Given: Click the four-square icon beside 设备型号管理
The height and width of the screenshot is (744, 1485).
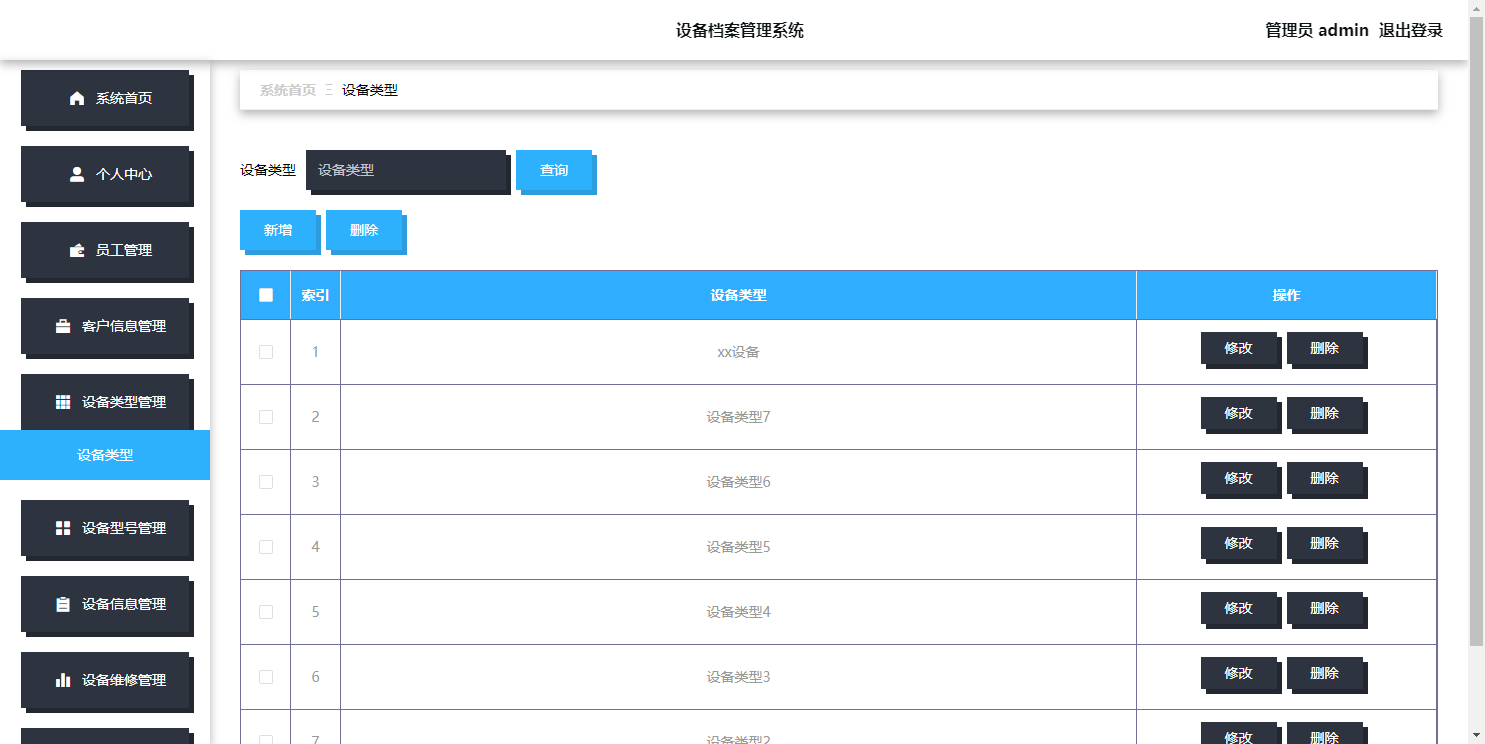Looking at the screenshot, I should pos(63,528).
